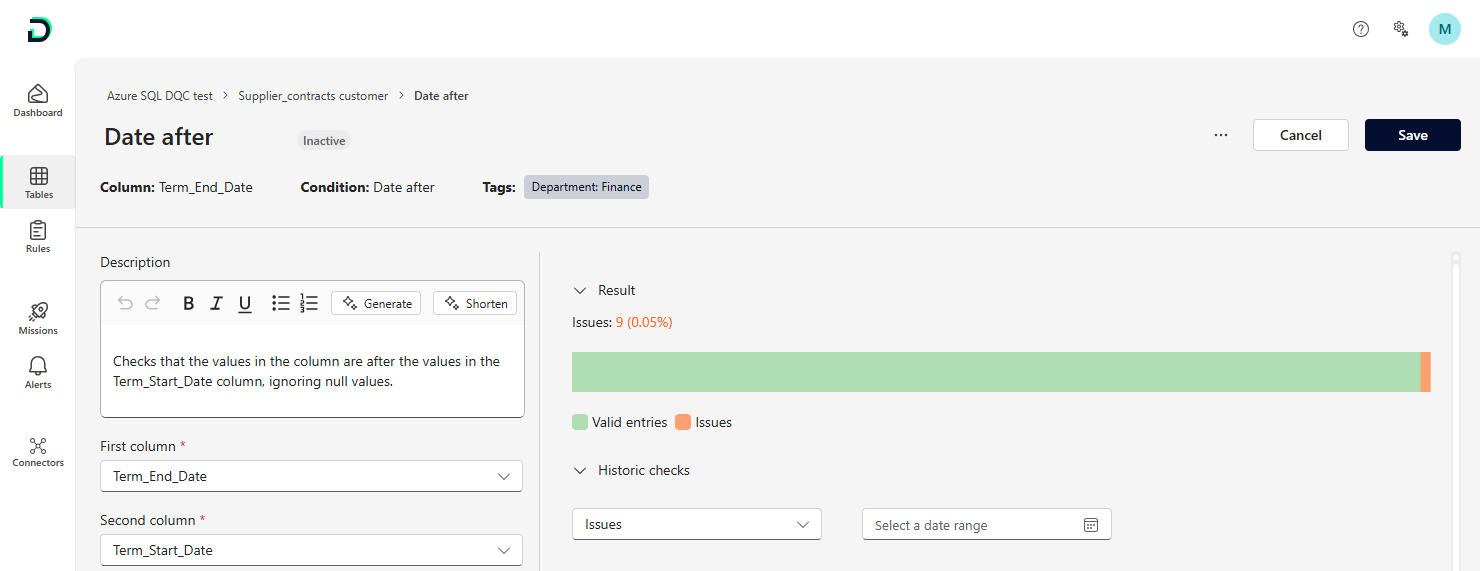Click the orange issues segment of result bar
The width and height of the screenshot is (1480, 571).
[x=1426, y=372]
